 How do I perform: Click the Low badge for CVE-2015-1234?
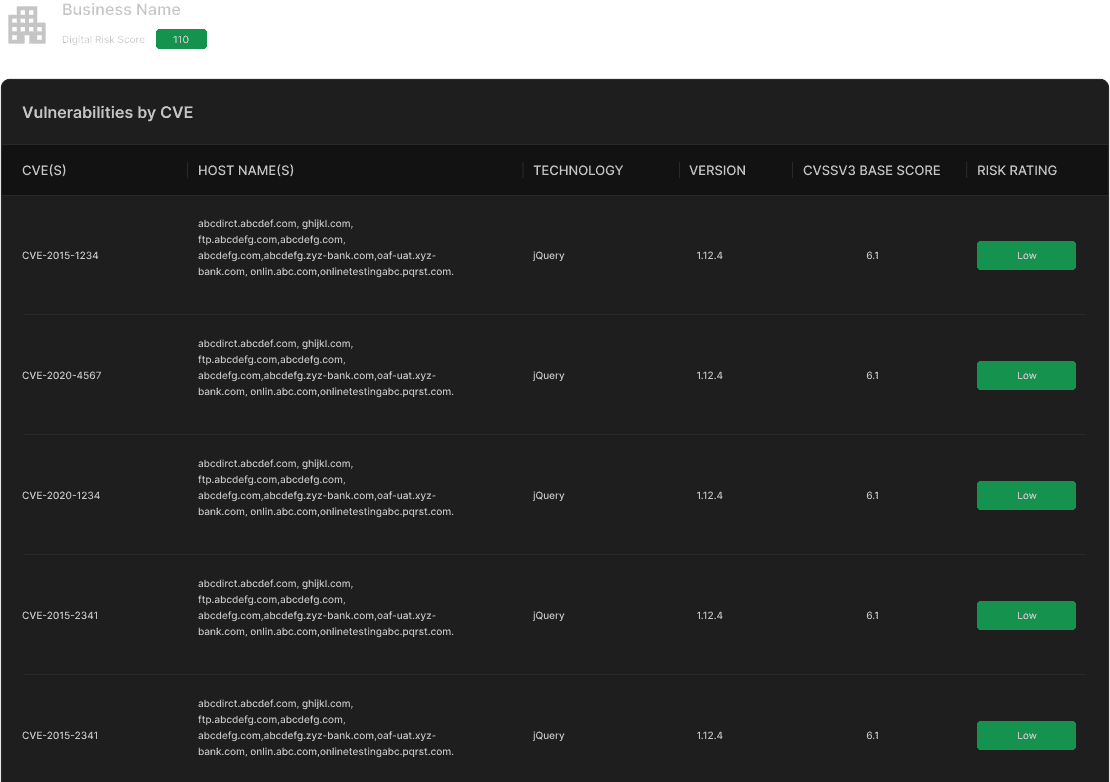coord(1026,255)
